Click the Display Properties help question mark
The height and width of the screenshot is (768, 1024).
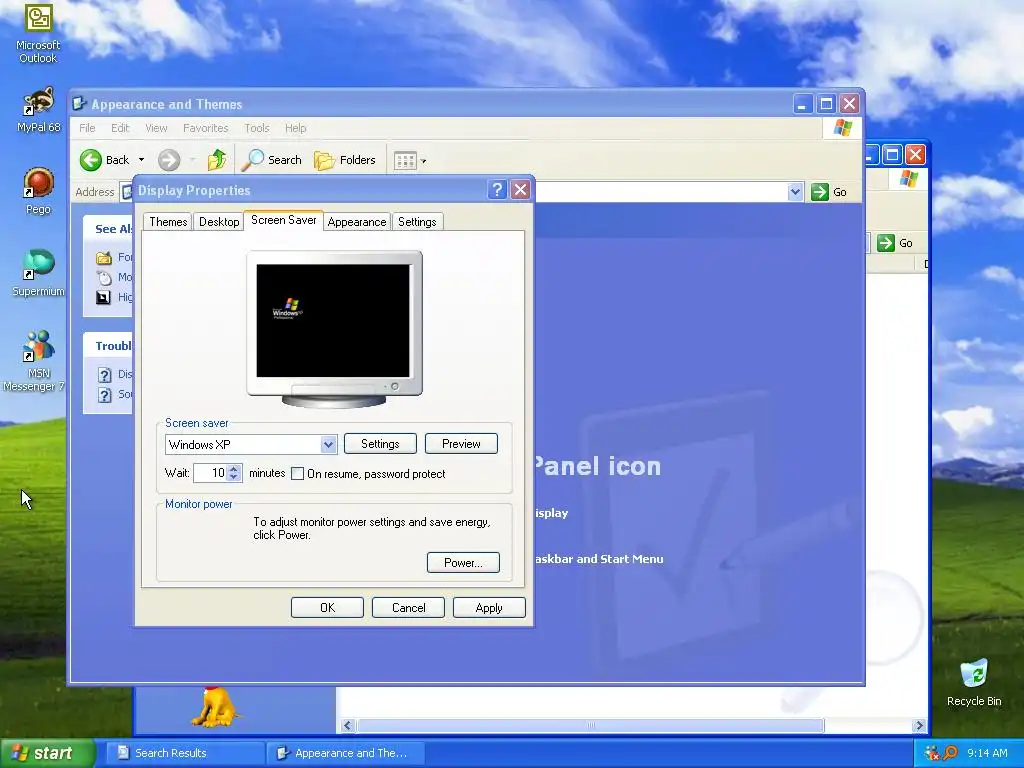(497, 190)
